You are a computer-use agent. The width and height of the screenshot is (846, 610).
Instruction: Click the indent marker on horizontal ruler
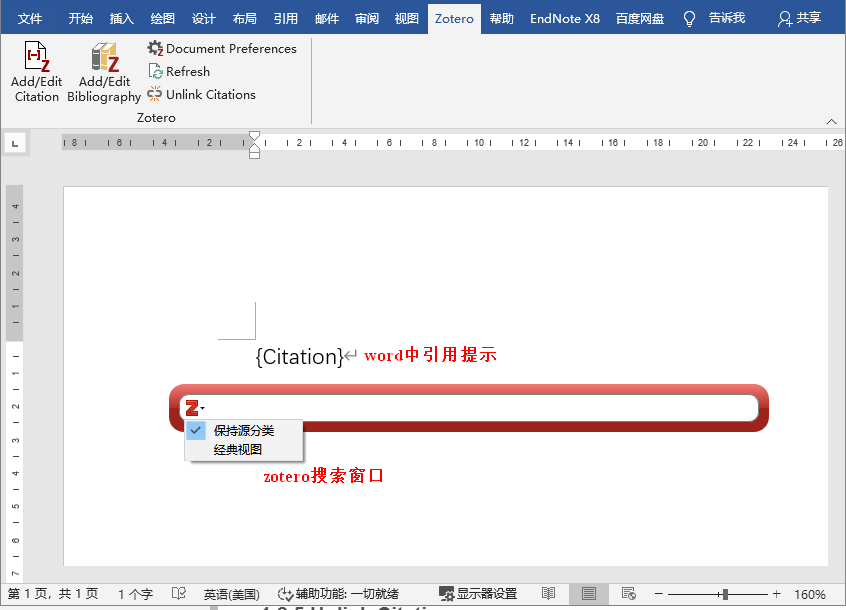point(255,145)
